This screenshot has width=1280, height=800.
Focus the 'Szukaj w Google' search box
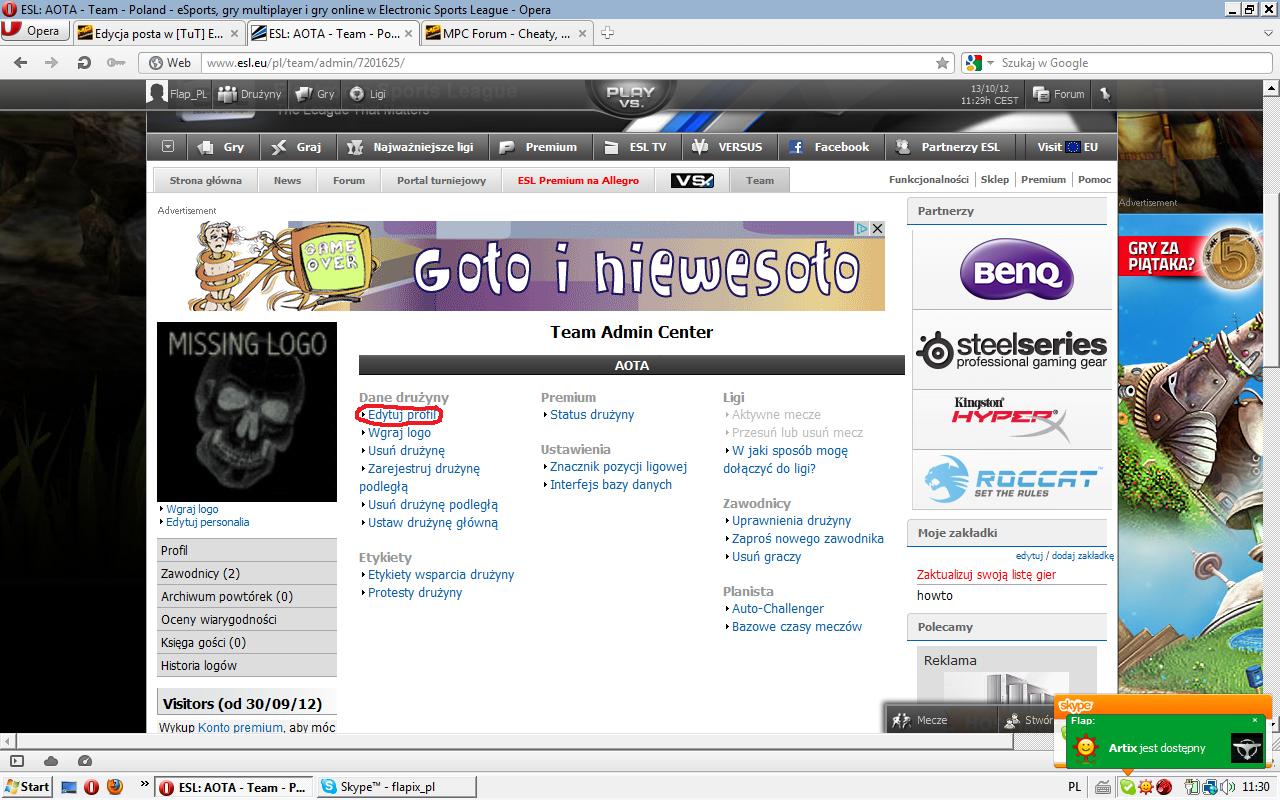point(1130,62)
